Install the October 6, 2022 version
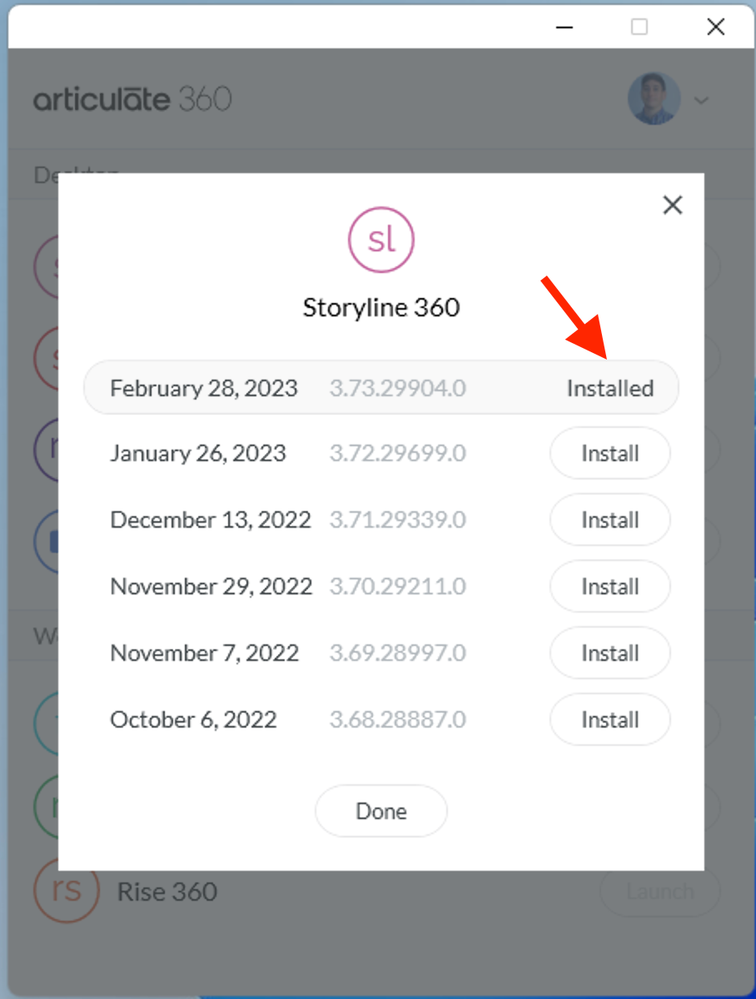This screenshot has width=756, height=999. [610, 720]
